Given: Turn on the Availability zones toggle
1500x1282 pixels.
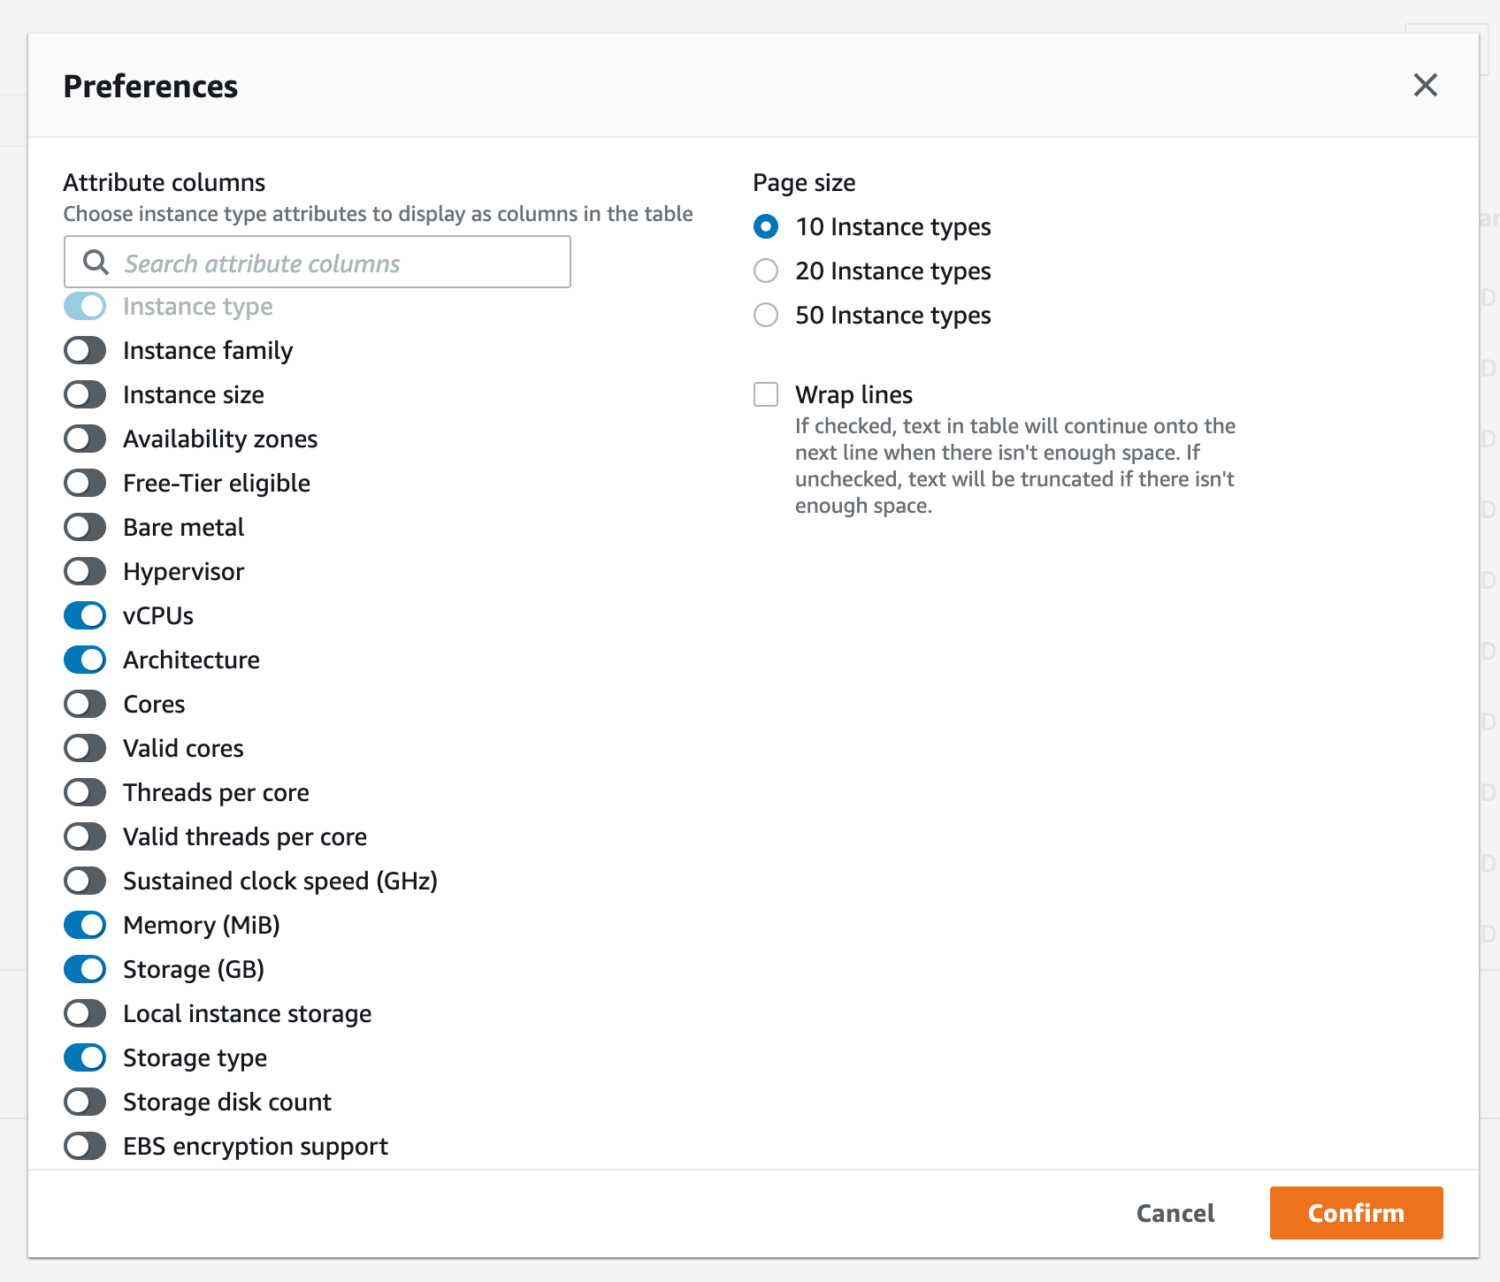Looking at the screenshot, I should pos(85,439).
